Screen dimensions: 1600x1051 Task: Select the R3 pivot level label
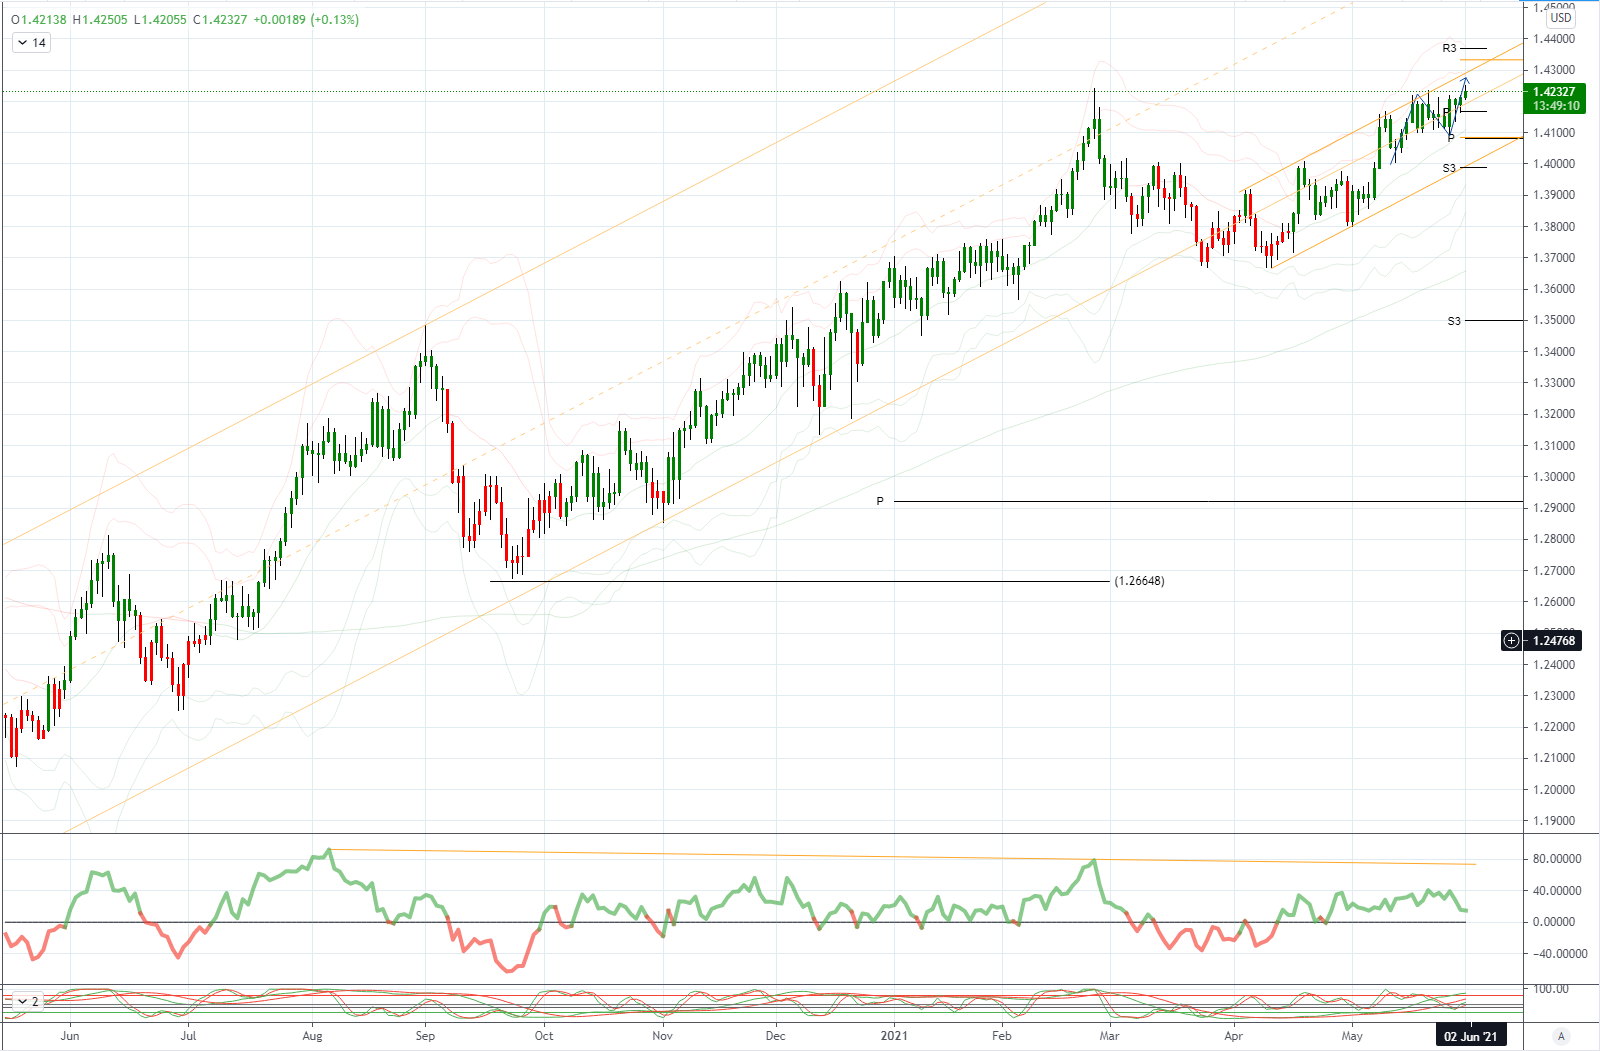click(1450, 48)
